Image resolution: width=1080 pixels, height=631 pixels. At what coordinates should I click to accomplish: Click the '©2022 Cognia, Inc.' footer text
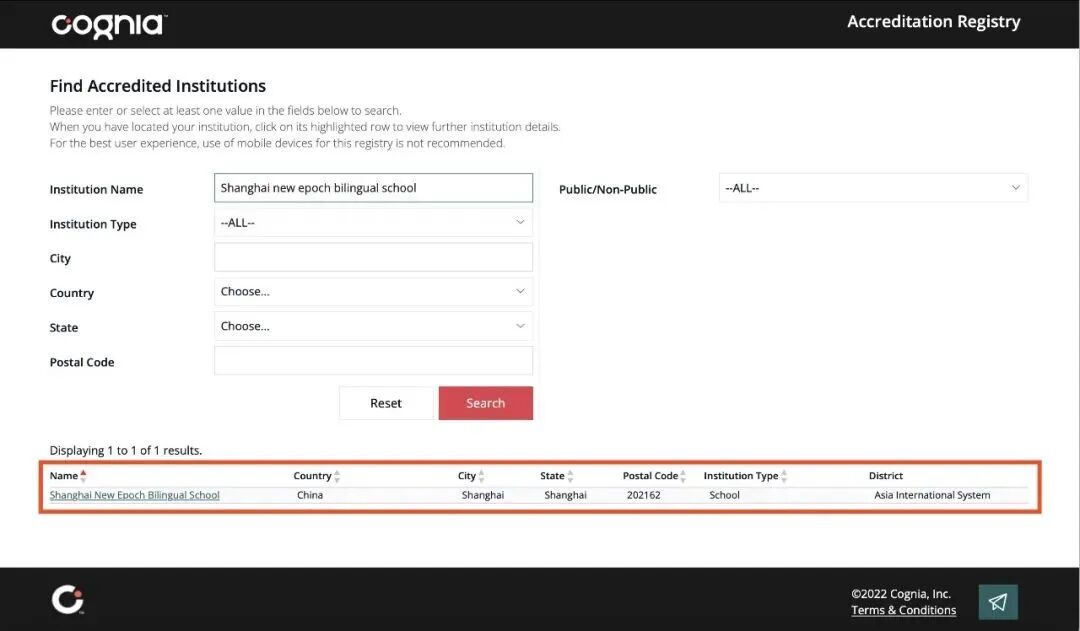tap(901, 594)
